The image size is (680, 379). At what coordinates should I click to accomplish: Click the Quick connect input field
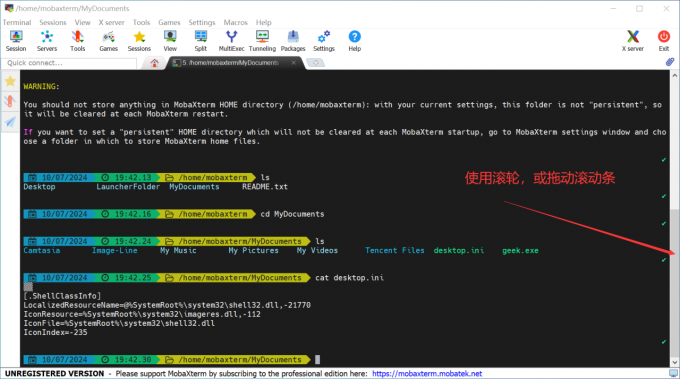point(69,63)
